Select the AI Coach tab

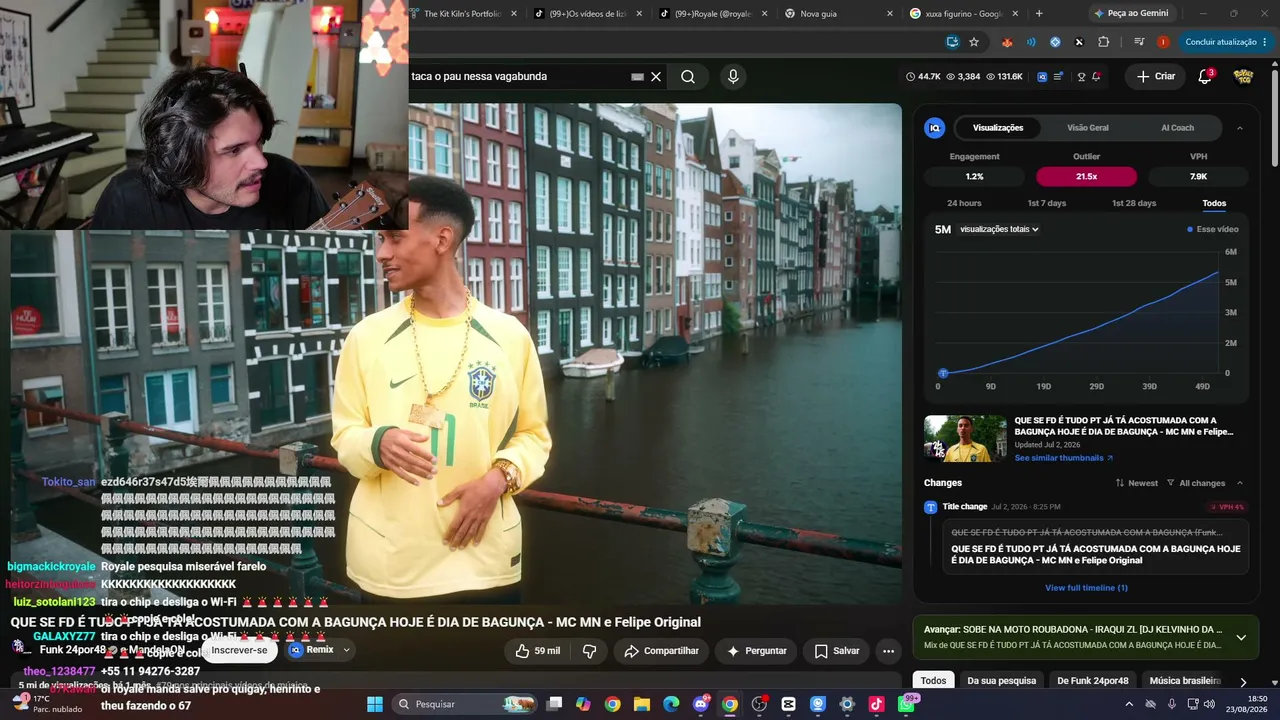coord(1177,128)
